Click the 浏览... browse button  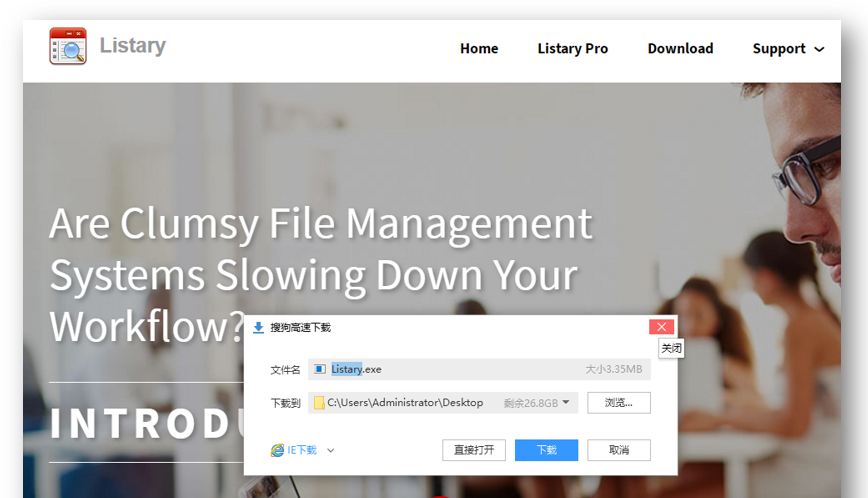(618, 403)
